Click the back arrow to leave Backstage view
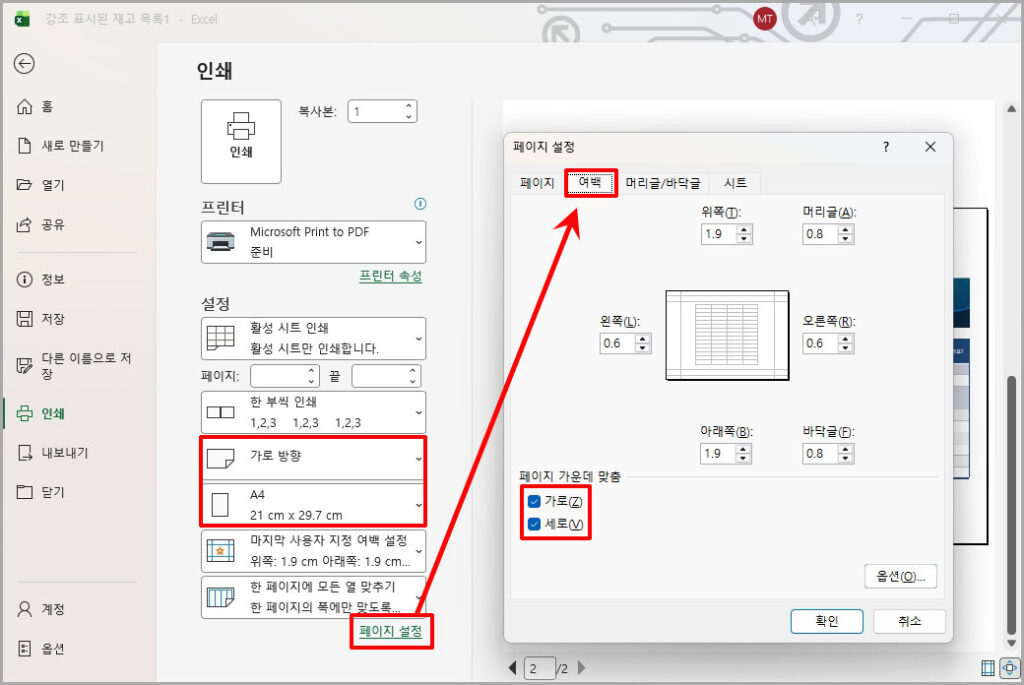Image resolution: width=1024 pixels, height=685 pixels. pos(24,64)
